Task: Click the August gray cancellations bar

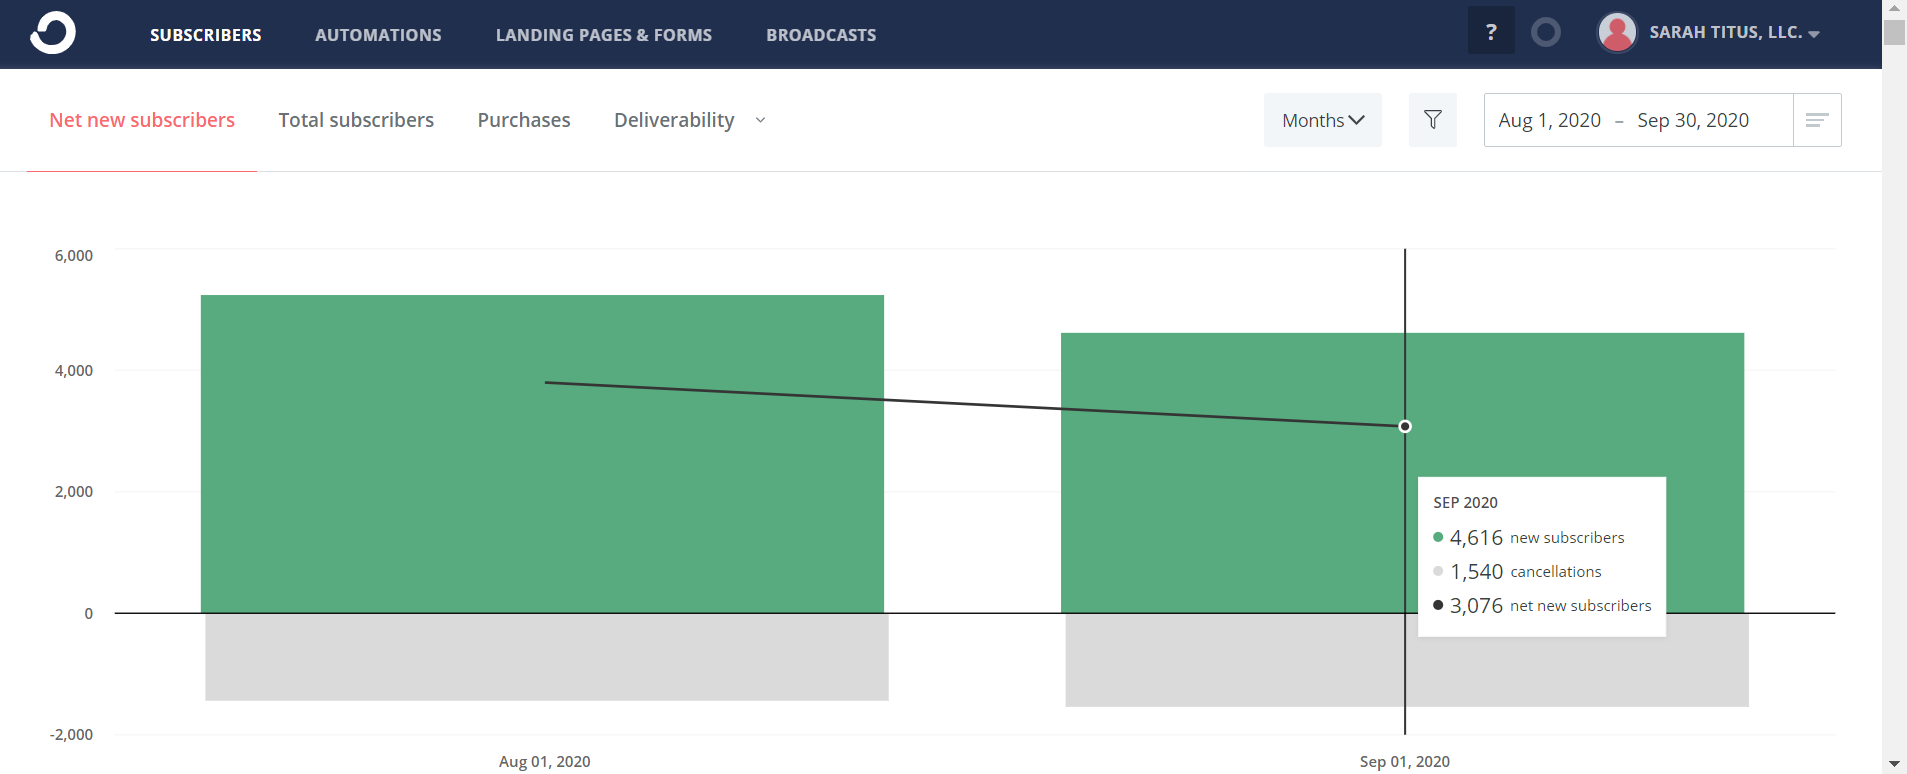Action: coord(547,657)
